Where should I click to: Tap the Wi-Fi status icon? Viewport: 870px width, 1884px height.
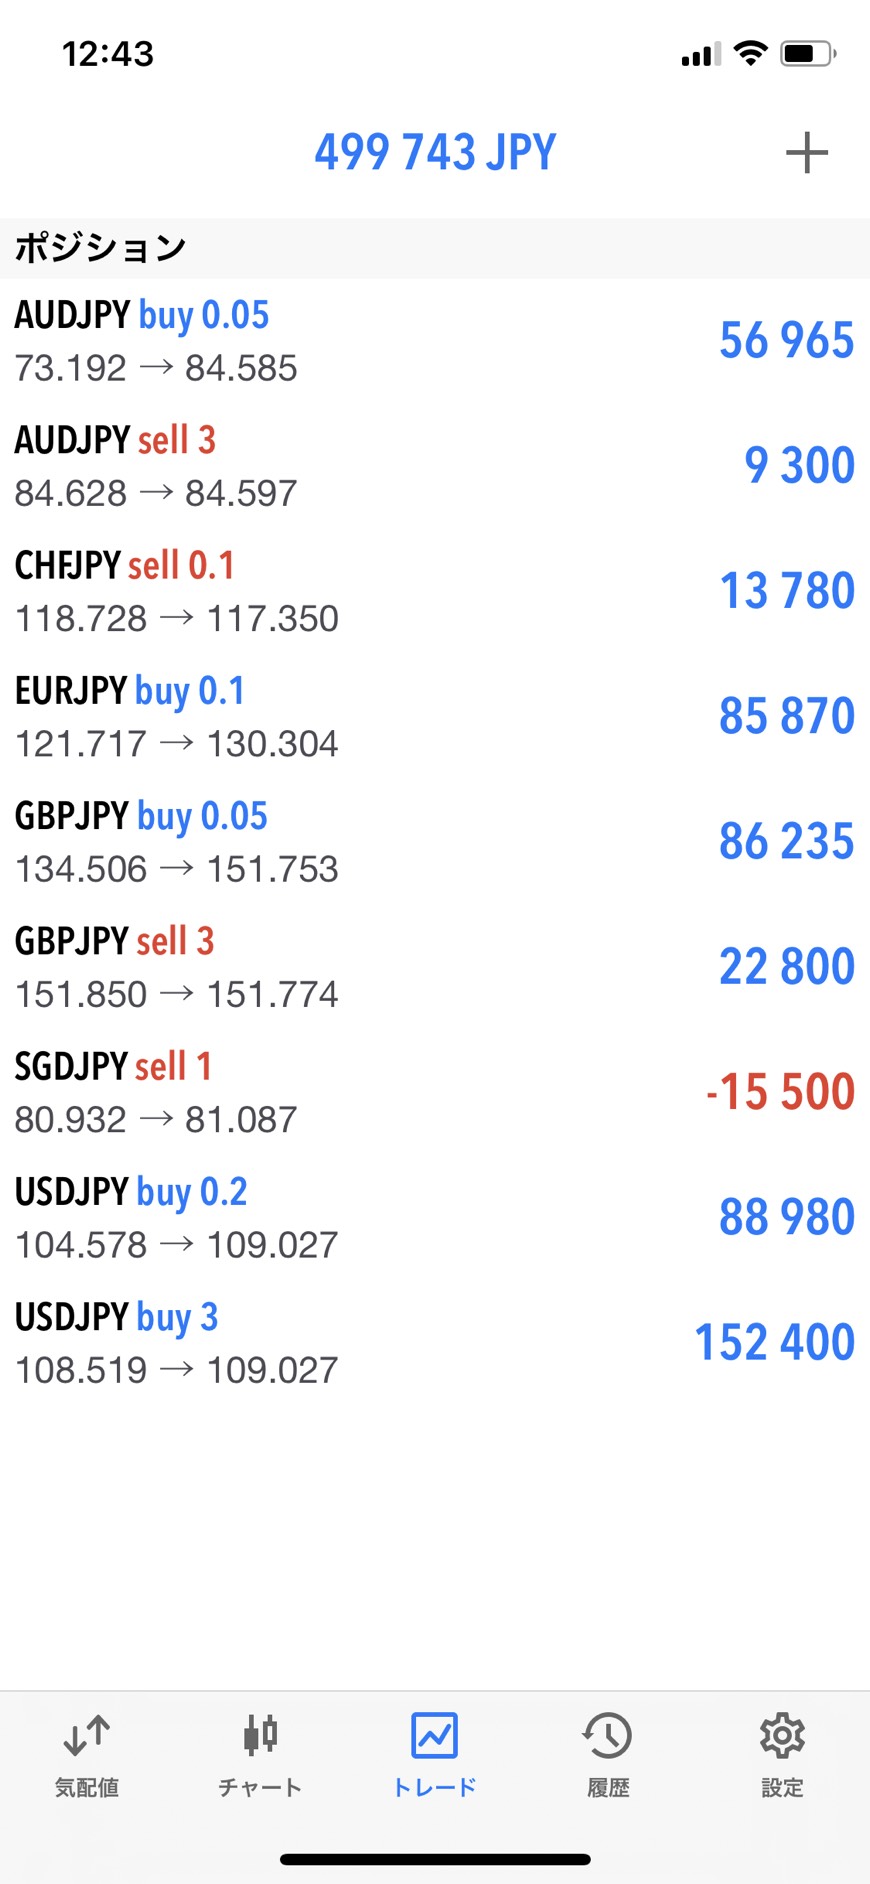750,53
